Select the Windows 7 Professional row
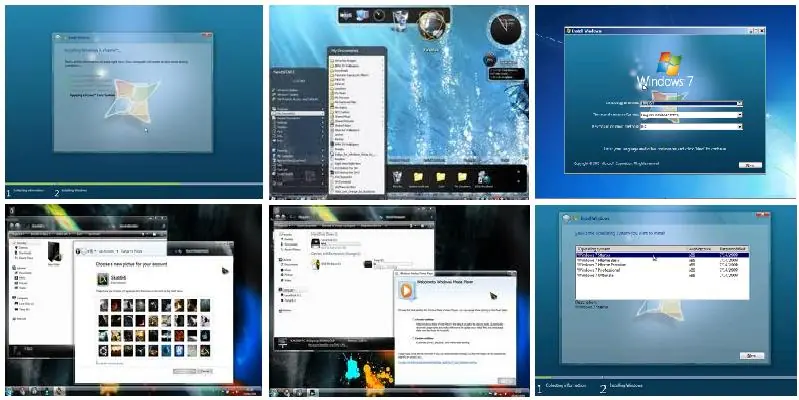 tap(662, 270)
